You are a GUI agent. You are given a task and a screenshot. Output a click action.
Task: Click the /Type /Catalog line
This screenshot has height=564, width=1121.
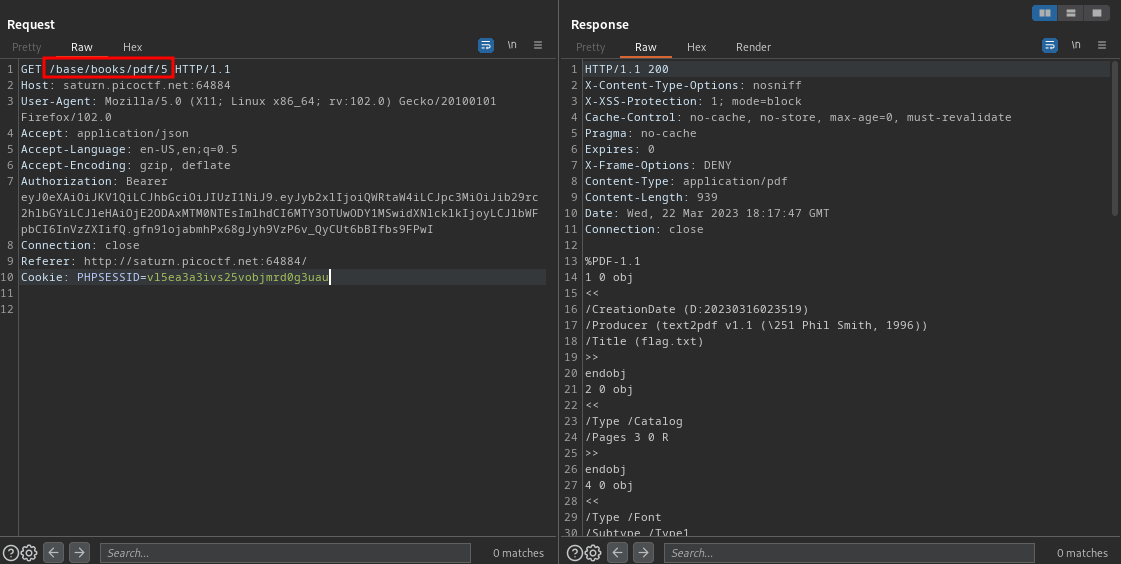click(634, 422)
